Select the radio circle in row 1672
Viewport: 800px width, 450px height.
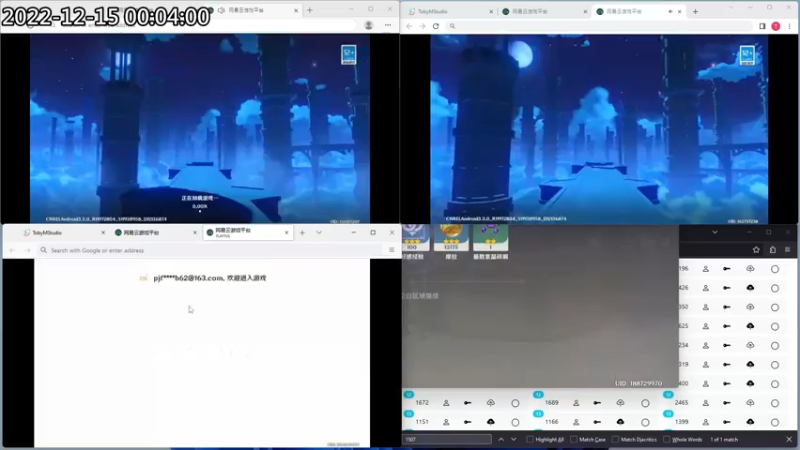(515, 404)
